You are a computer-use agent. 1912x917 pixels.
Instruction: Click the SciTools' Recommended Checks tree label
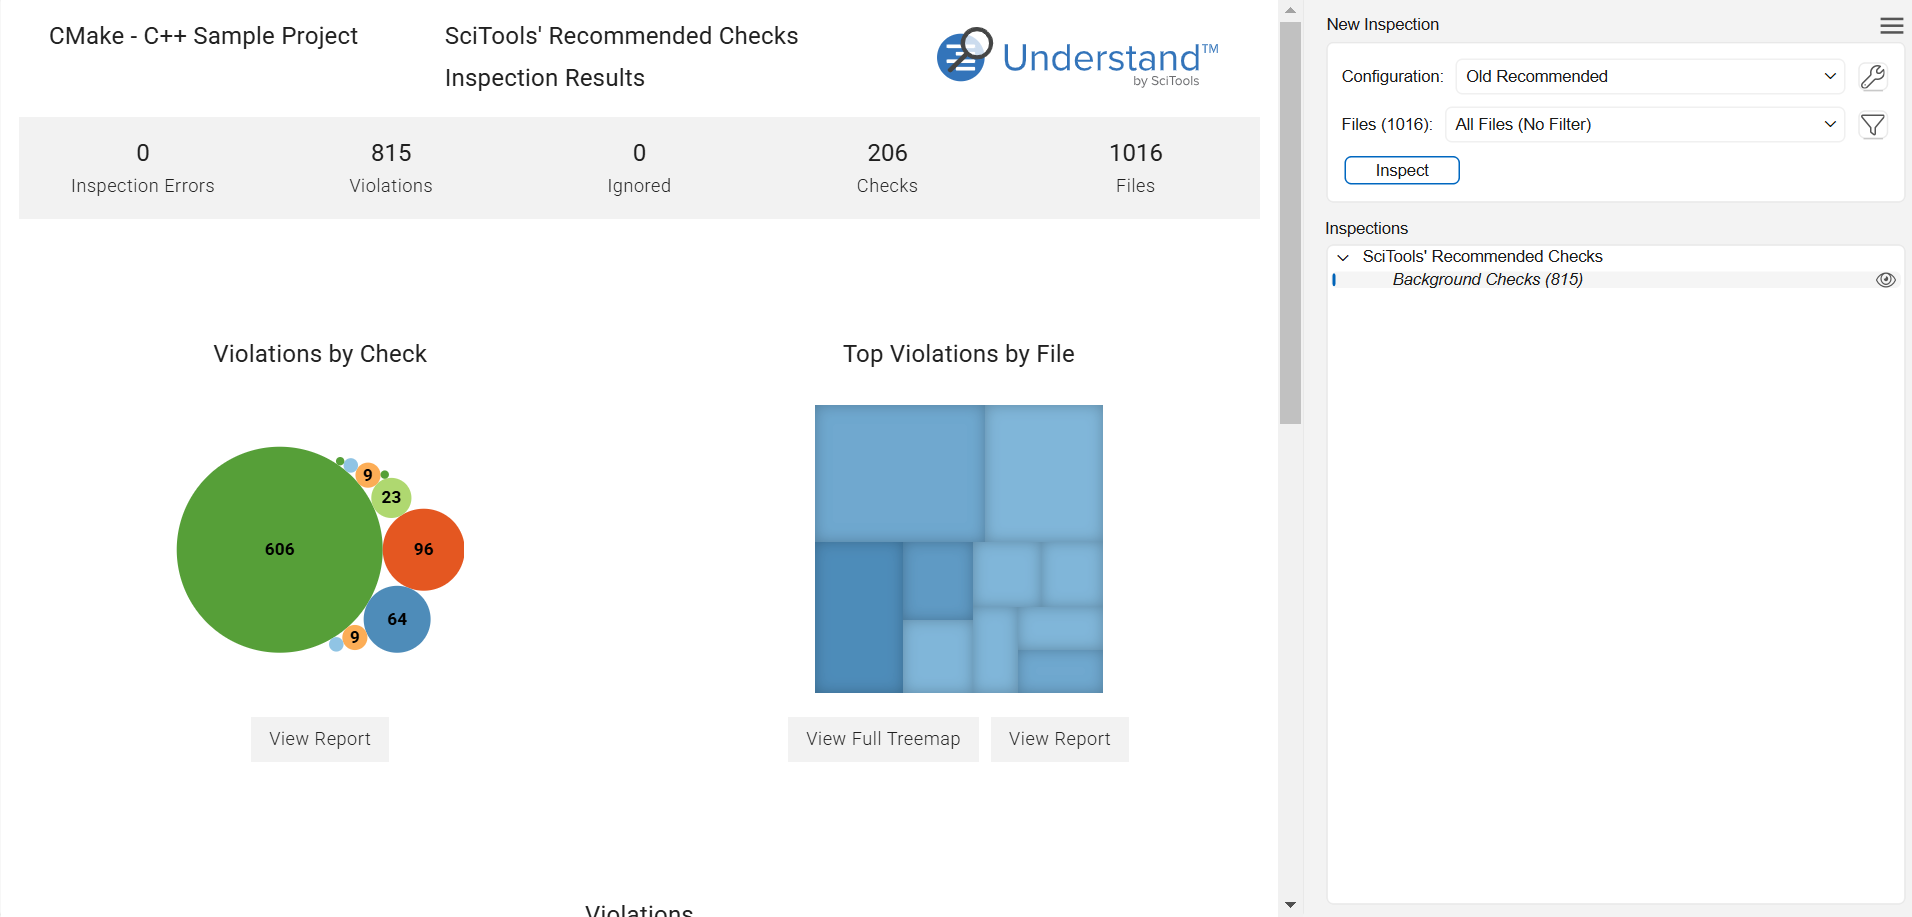1482,257
